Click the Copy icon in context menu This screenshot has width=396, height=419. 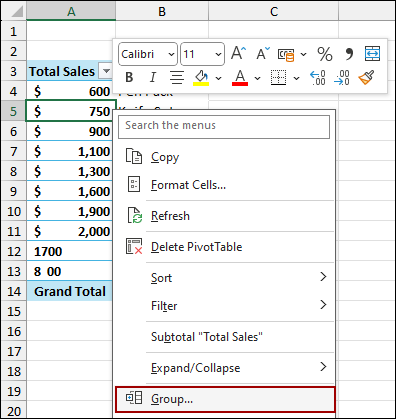[x=134, y=156]
